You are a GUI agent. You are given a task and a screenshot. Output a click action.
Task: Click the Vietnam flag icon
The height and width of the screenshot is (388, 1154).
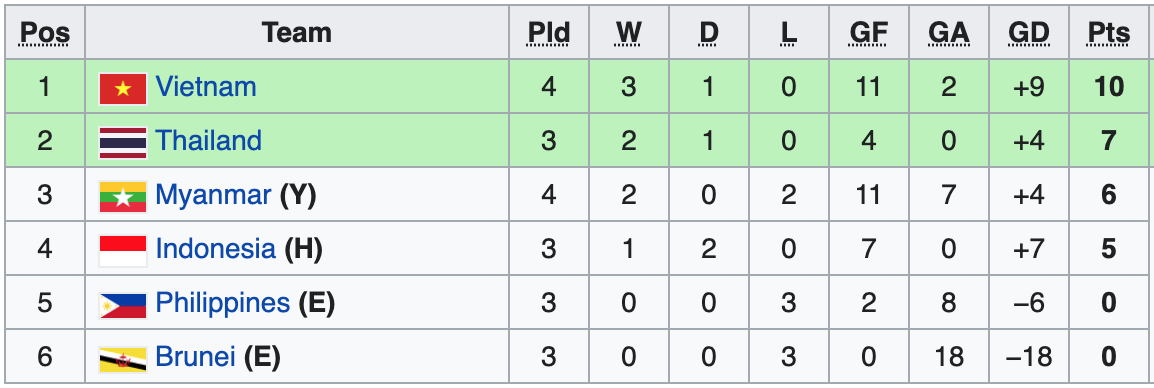pos(123,88)
